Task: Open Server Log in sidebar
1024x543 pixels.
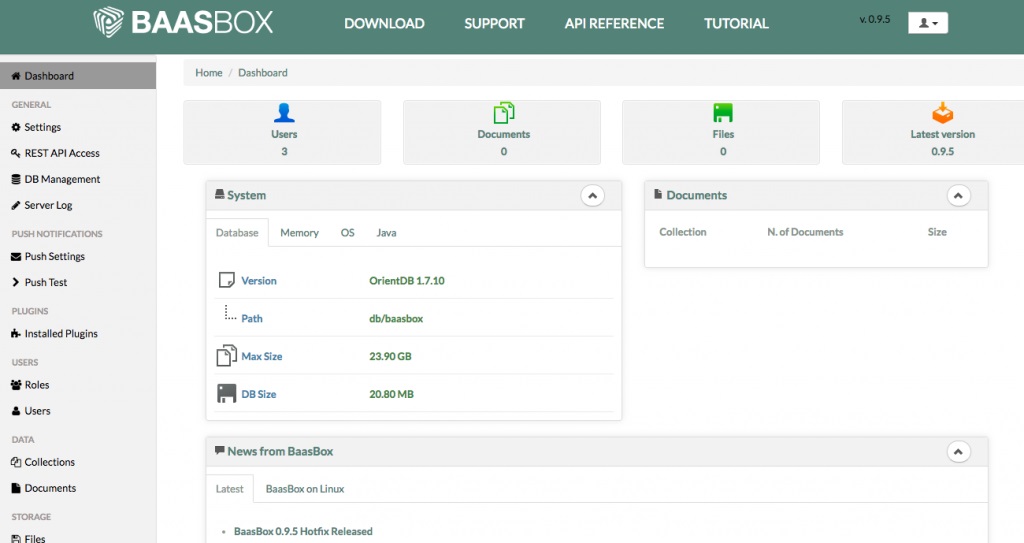Action: click(48, 205)
